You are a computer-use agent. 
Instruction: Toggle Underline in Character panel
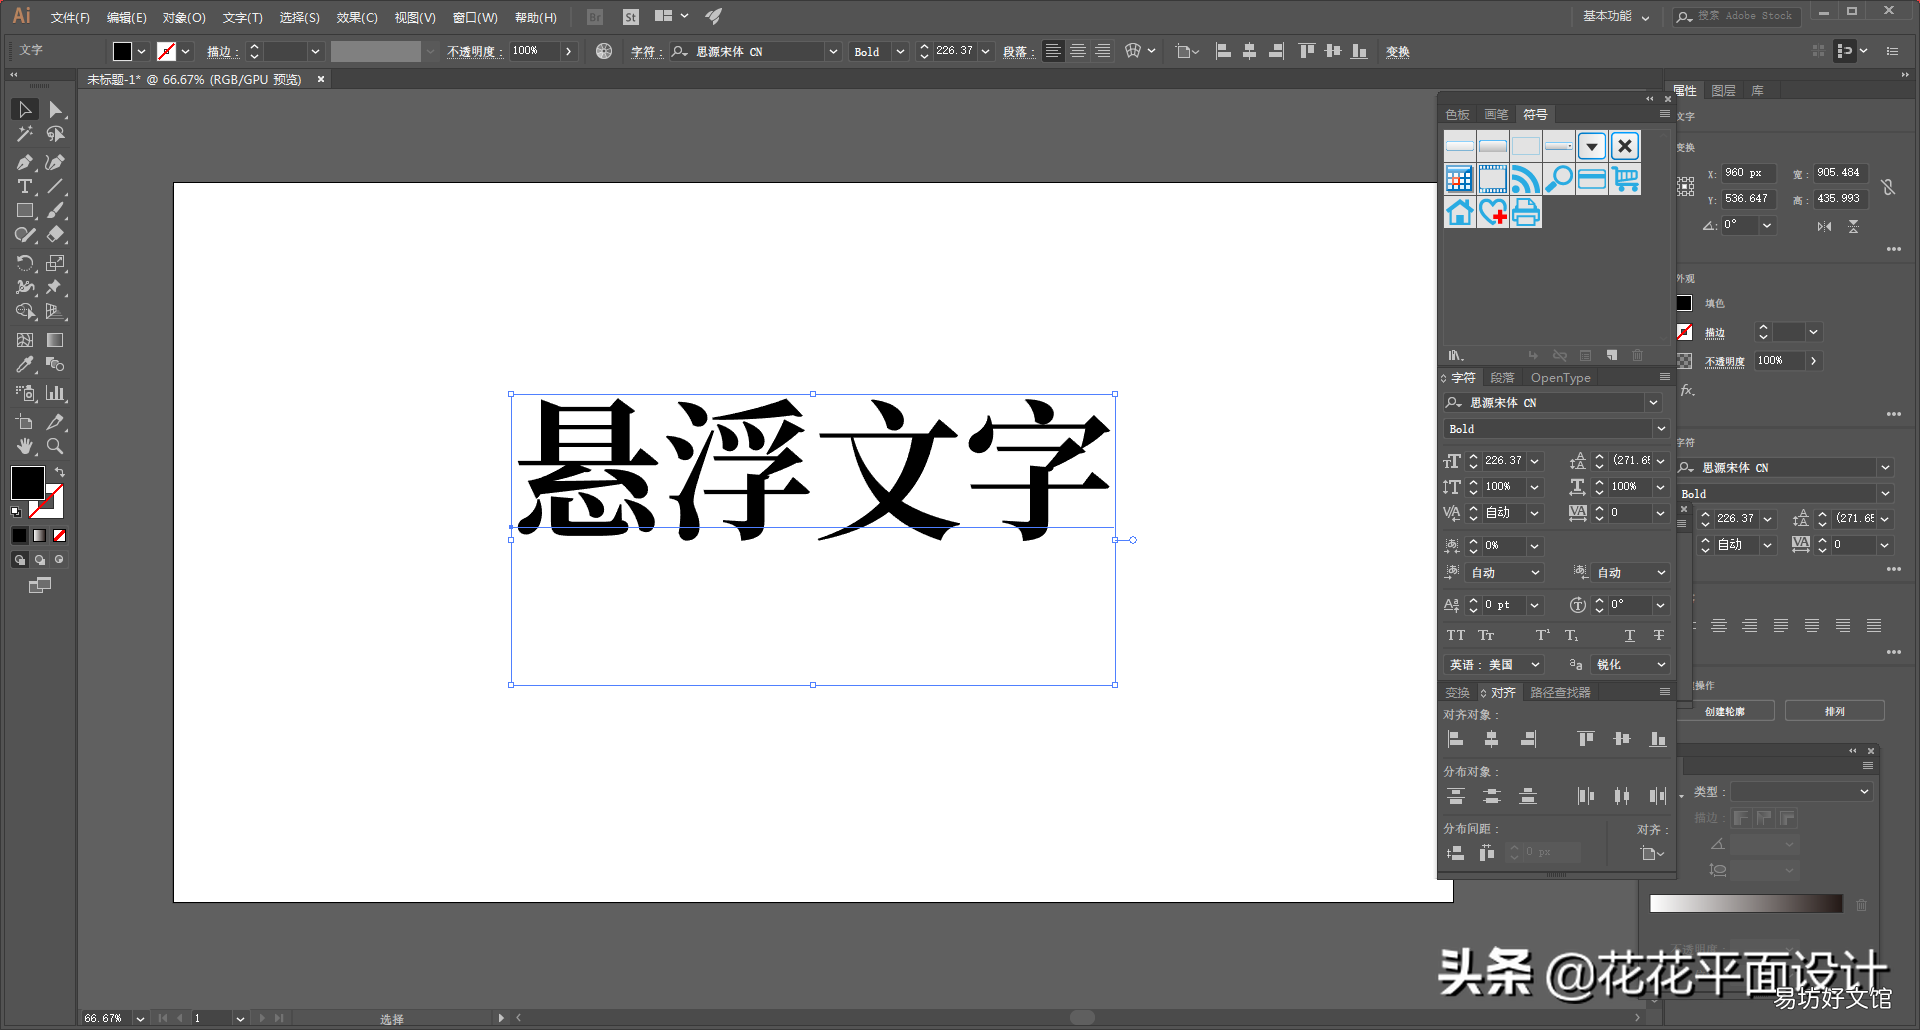pyautogui.click(x=1630, y=635)
